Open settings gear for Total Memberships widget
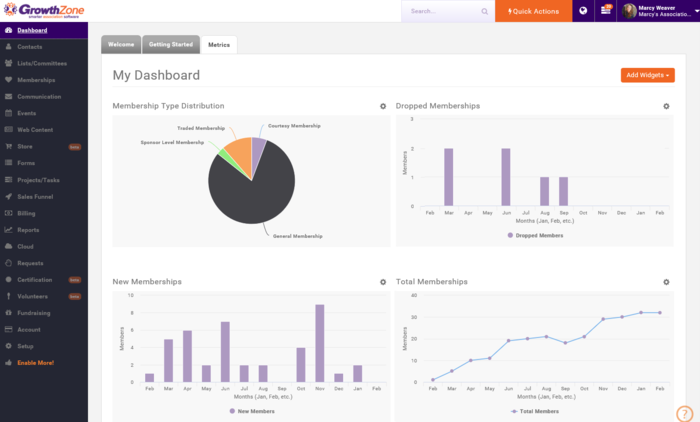Viewport: 700px width, 422px height. pos(666,282)
